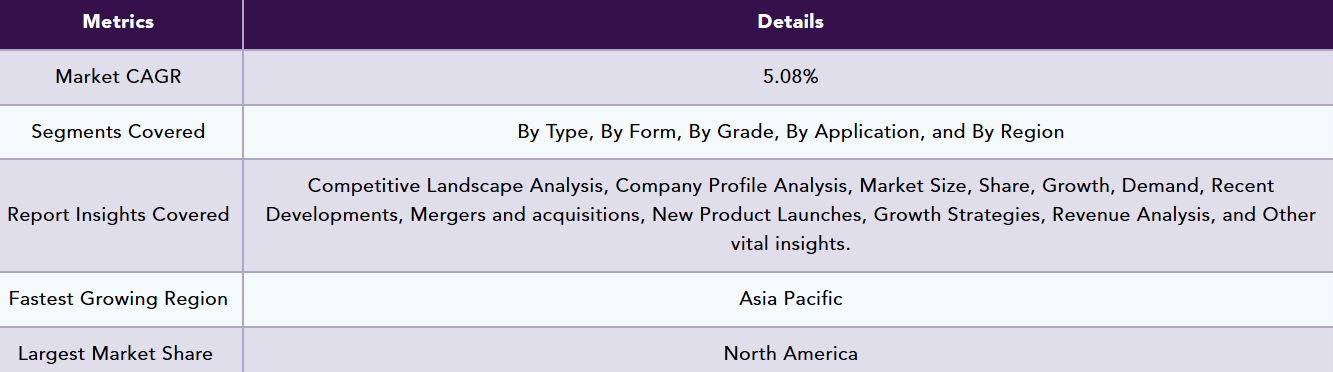This screenshot has height=372, width=1333.
Task: Click the Asia Pacific value cell
Action: tap(789, 299)
